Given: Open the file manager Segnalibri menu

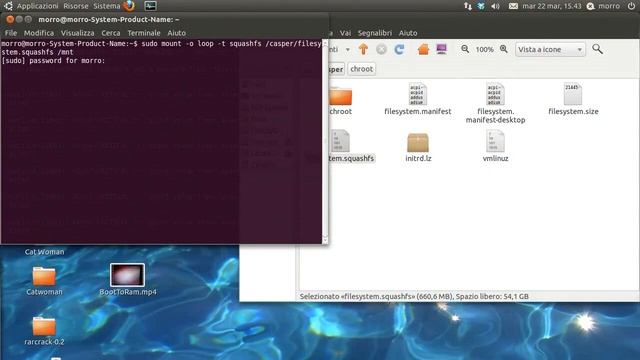Looking at the screenshot, I should tap(375, 33).
